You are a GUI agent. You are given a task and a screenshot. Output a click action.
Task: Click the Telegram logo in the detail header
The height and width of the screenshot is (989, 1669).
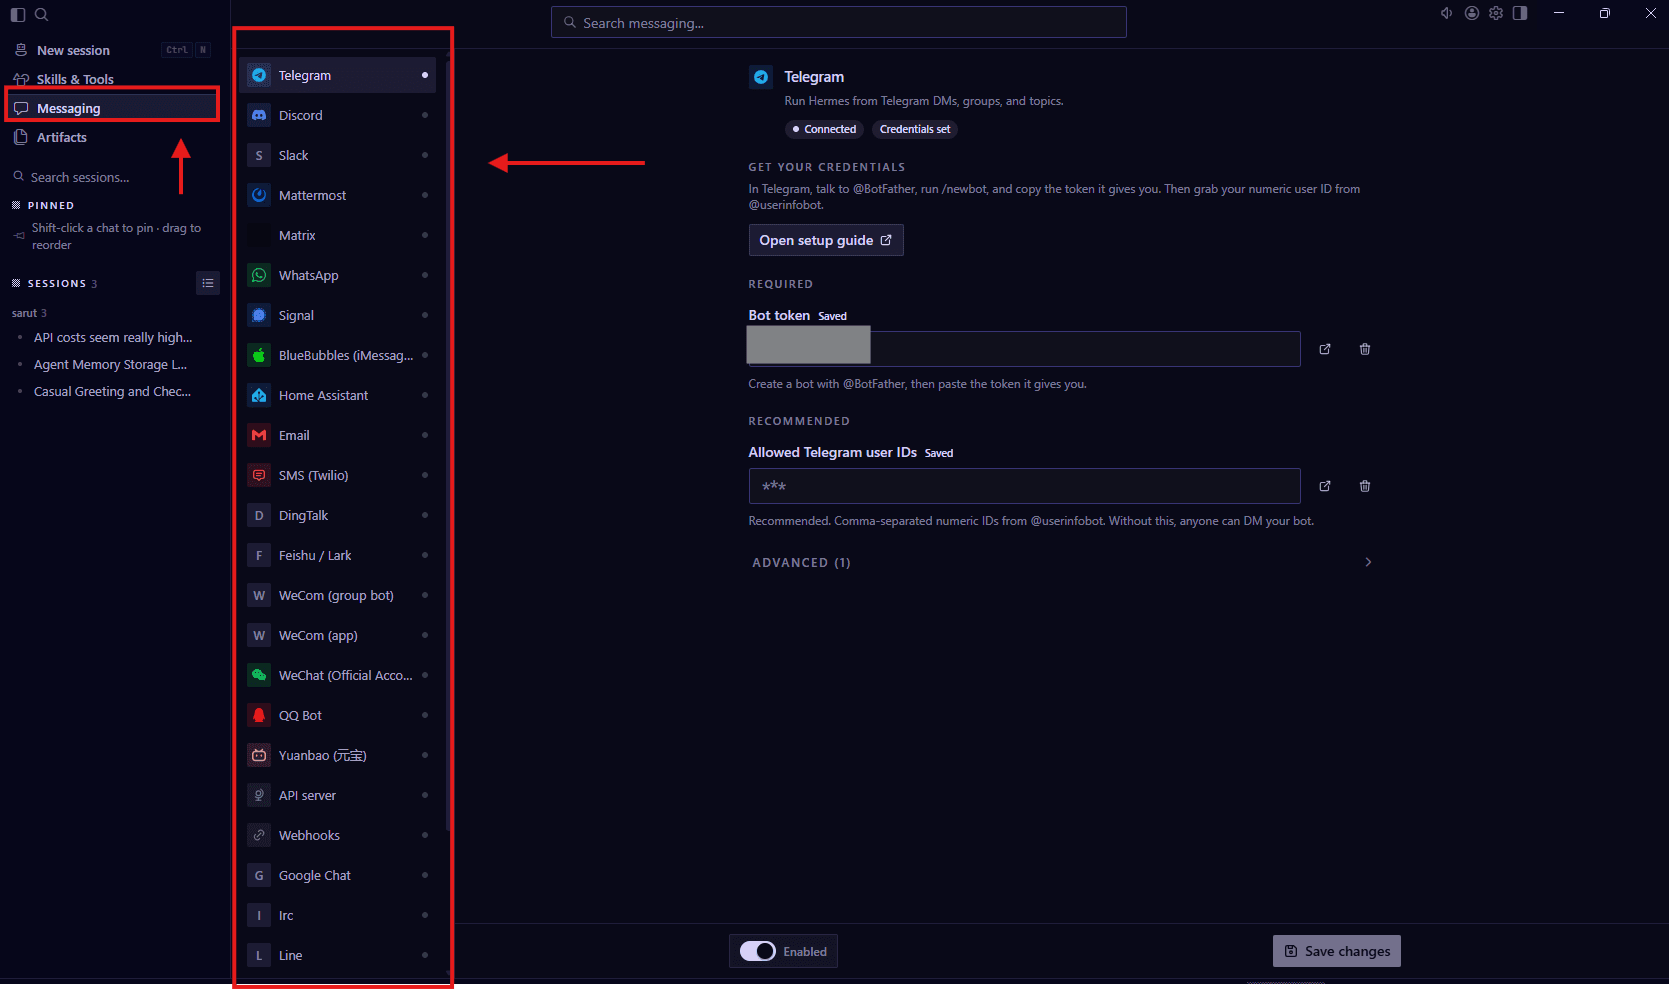761,77
